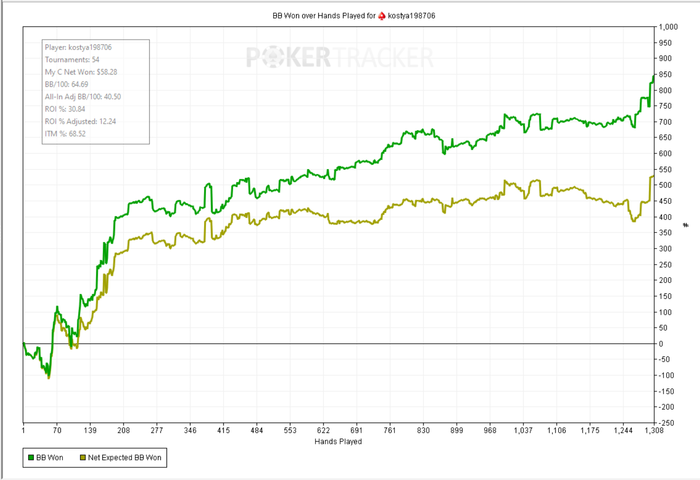Click the x-axis tick value 484
The width and height of the screenshot is (700, 480).
click(257, 430)
